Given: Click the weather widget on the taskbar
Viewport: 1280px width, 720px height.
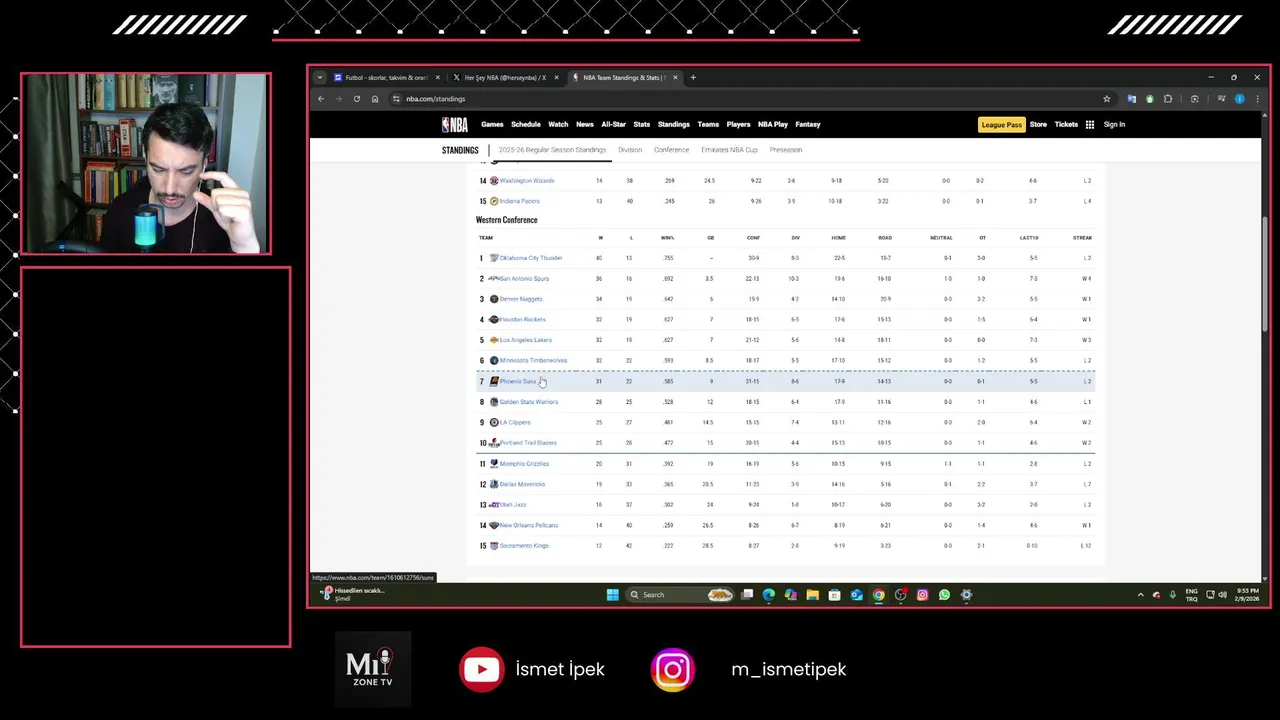Looking at the screenshot, I should pos(352,594).
